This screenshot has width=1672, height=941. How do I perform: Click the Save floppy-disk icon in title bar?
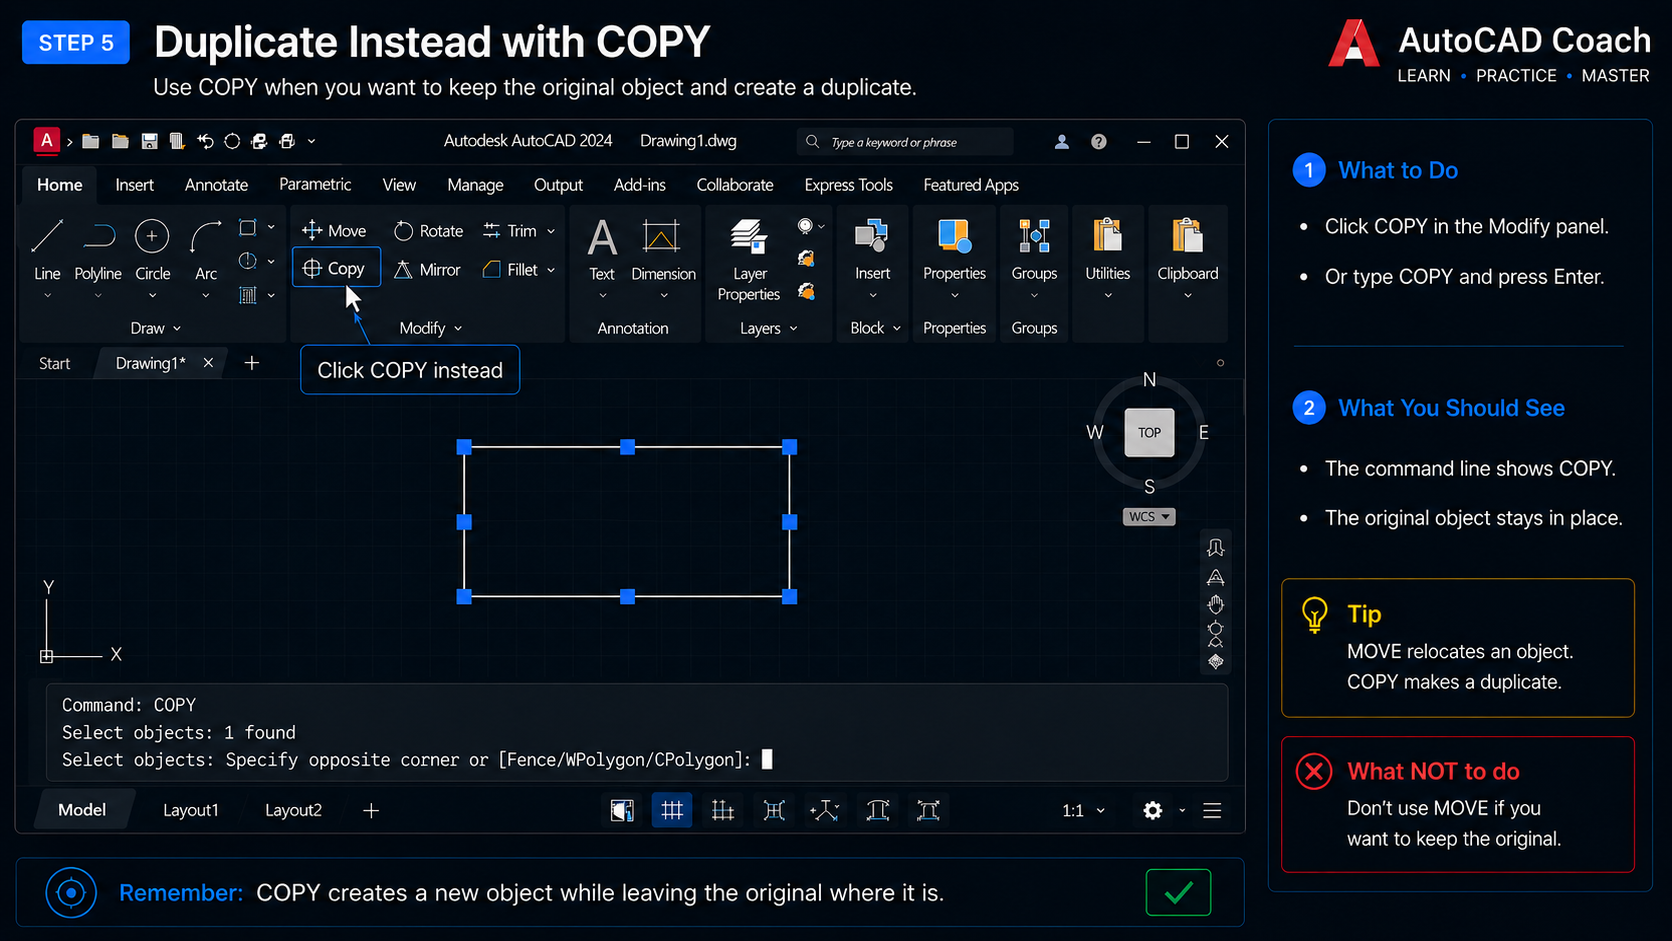coord(149,141)
